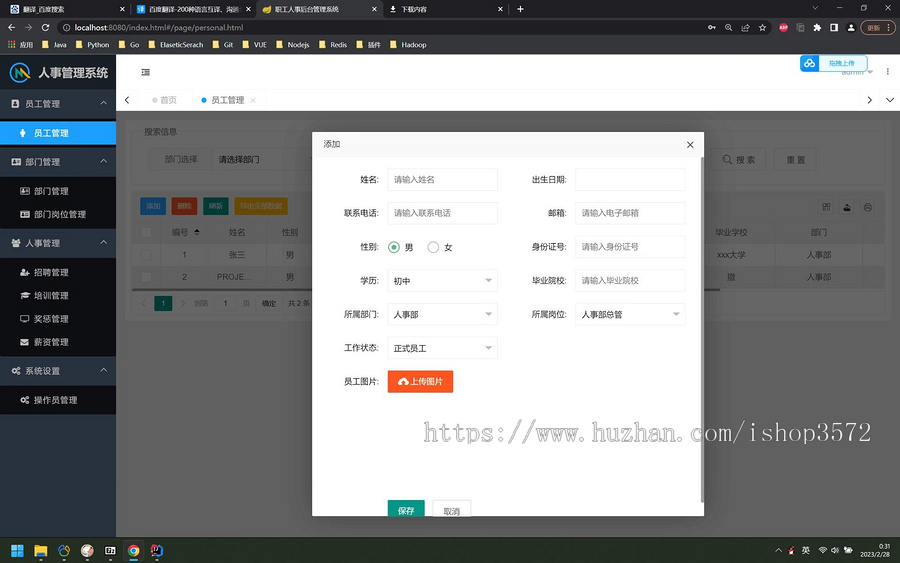Click the 联系电话 input field
This screenshot has width=900, height=563.
point(443,213)
